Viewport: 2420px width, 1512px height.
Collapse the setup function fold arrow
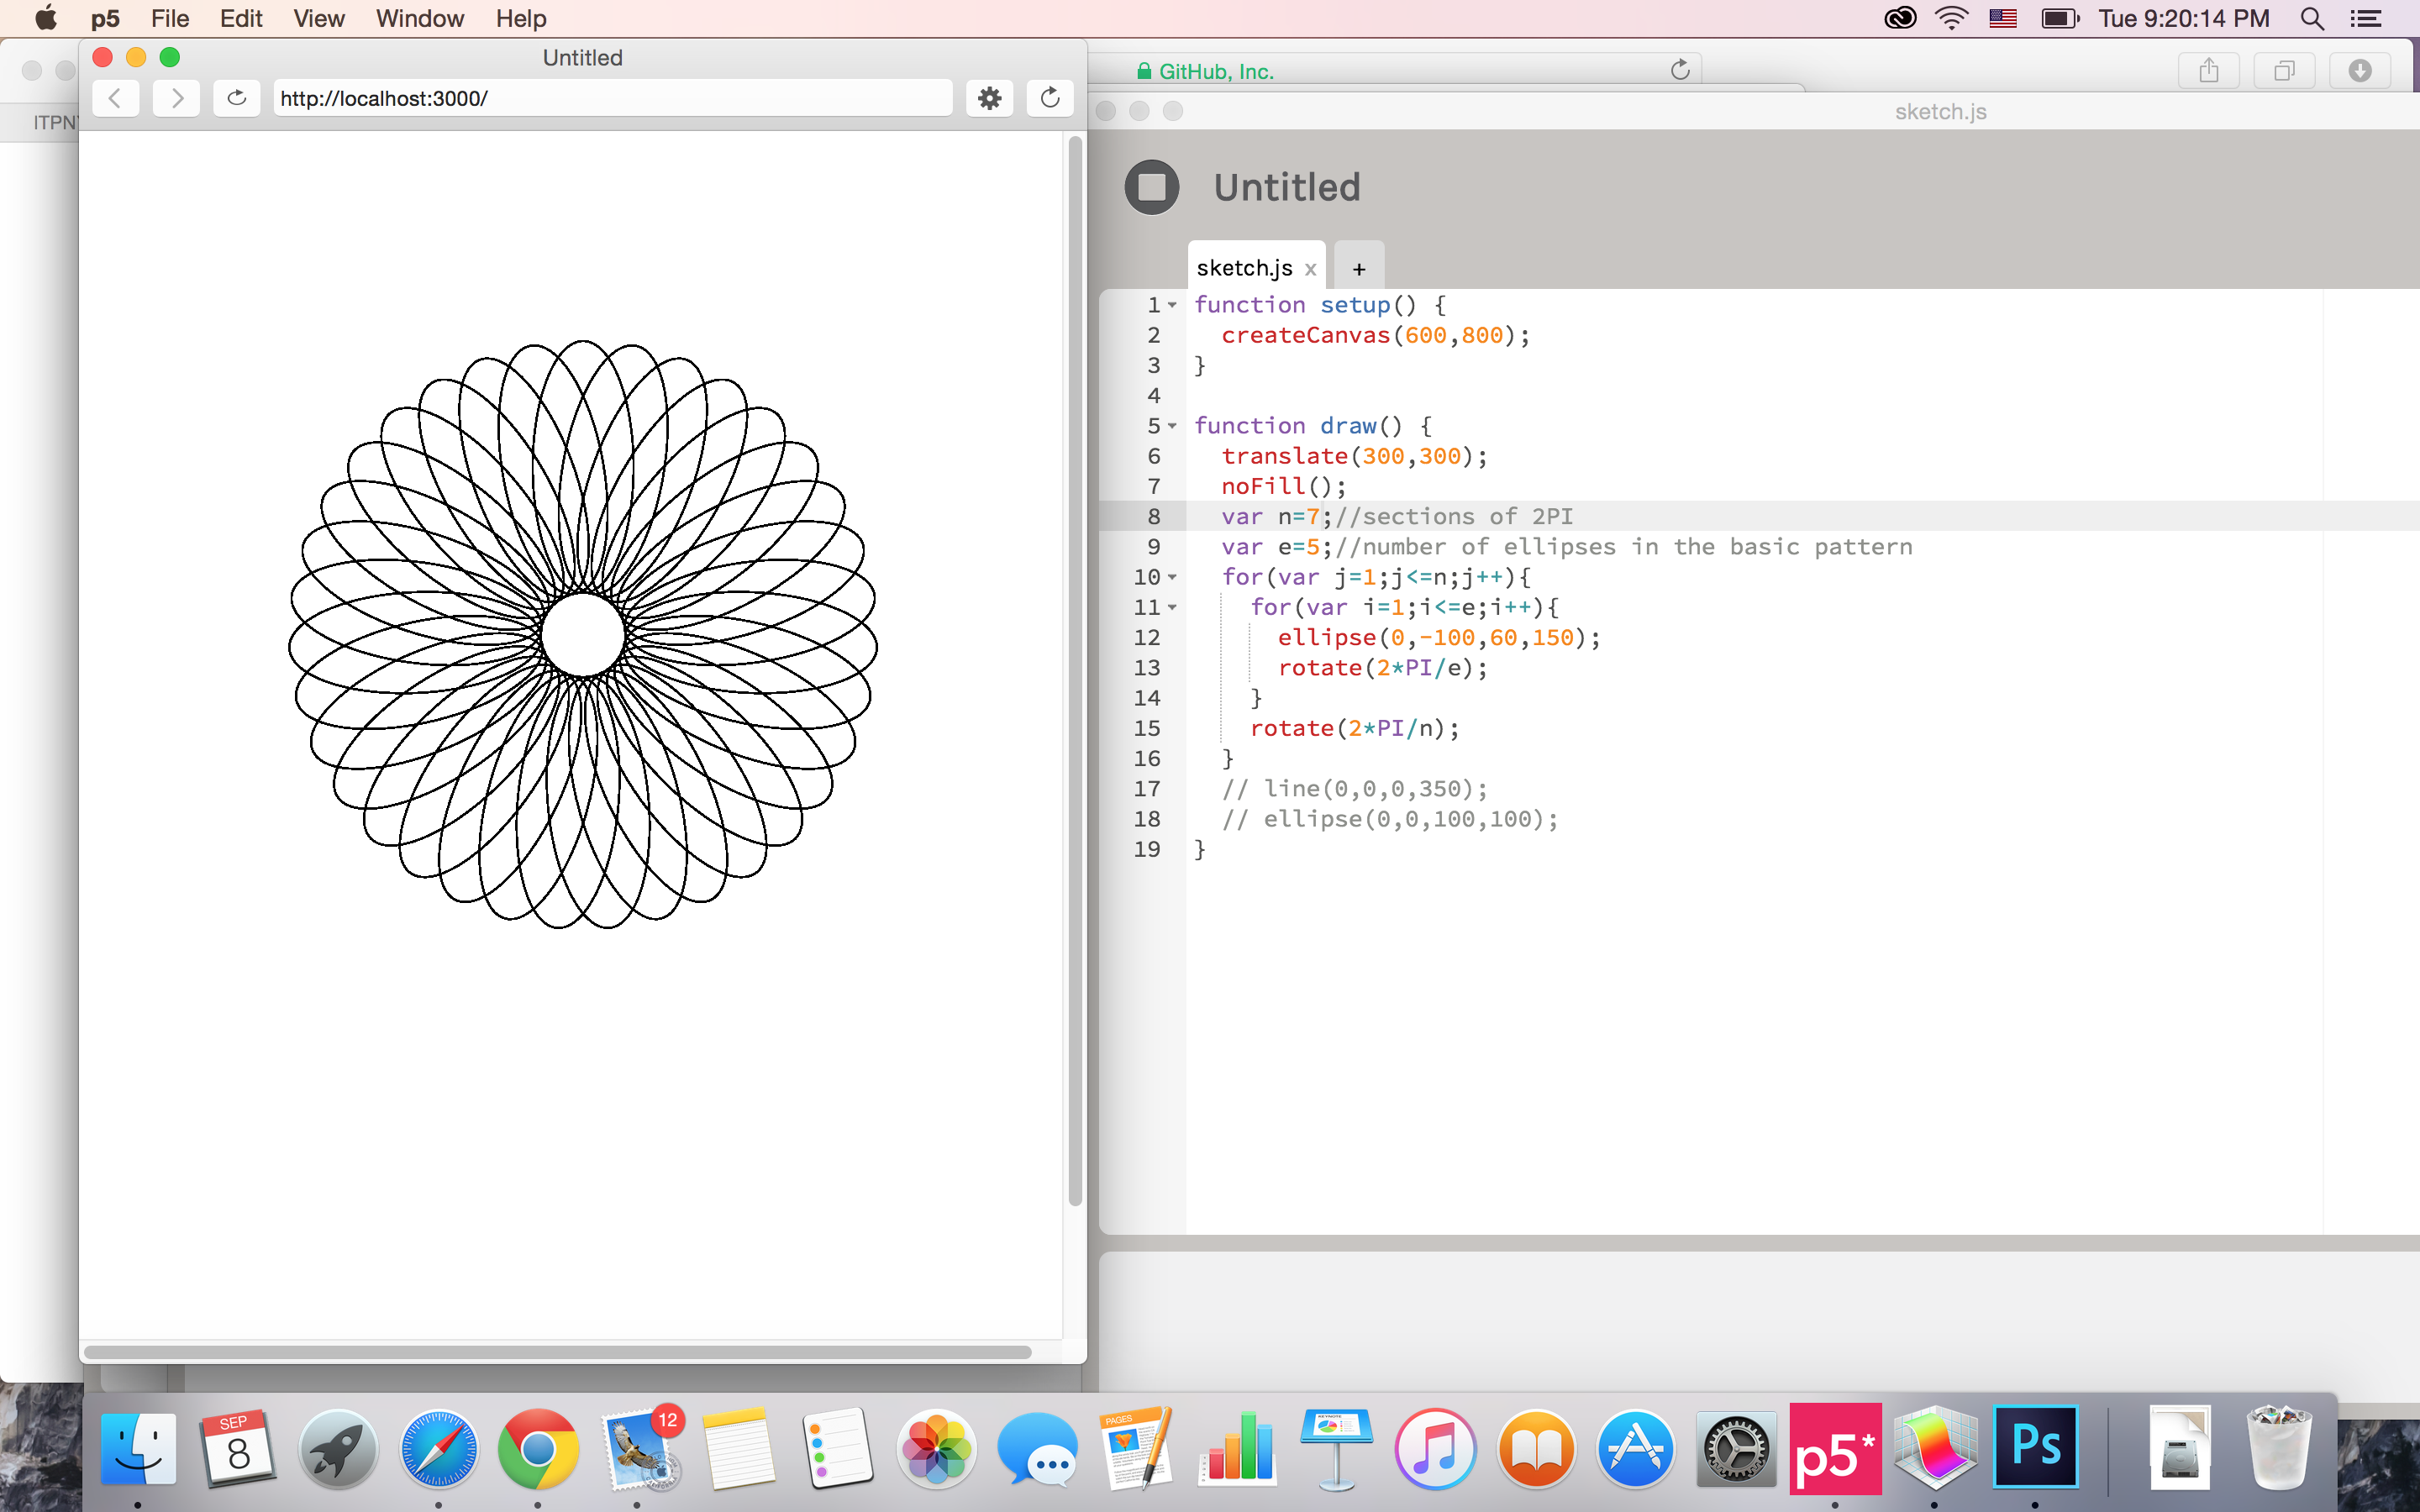[x=1172, y=305]
